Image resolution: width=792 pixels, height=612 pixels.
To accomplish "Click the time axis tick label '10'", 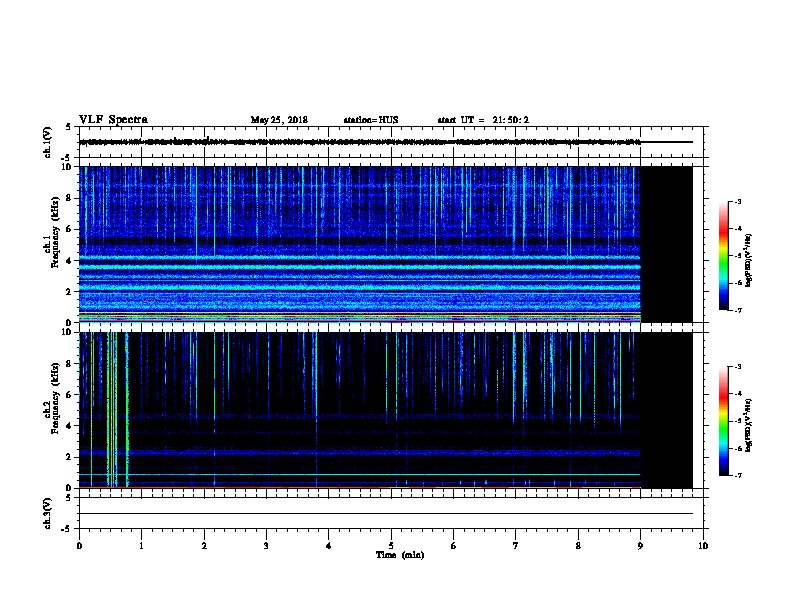I will click(703, 546).
